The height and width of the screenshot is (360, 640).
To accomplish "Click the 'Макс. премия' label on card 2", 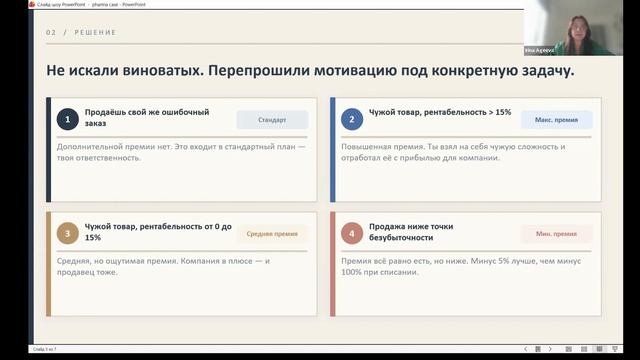I will pyautogui.click(x=556, y=120).
